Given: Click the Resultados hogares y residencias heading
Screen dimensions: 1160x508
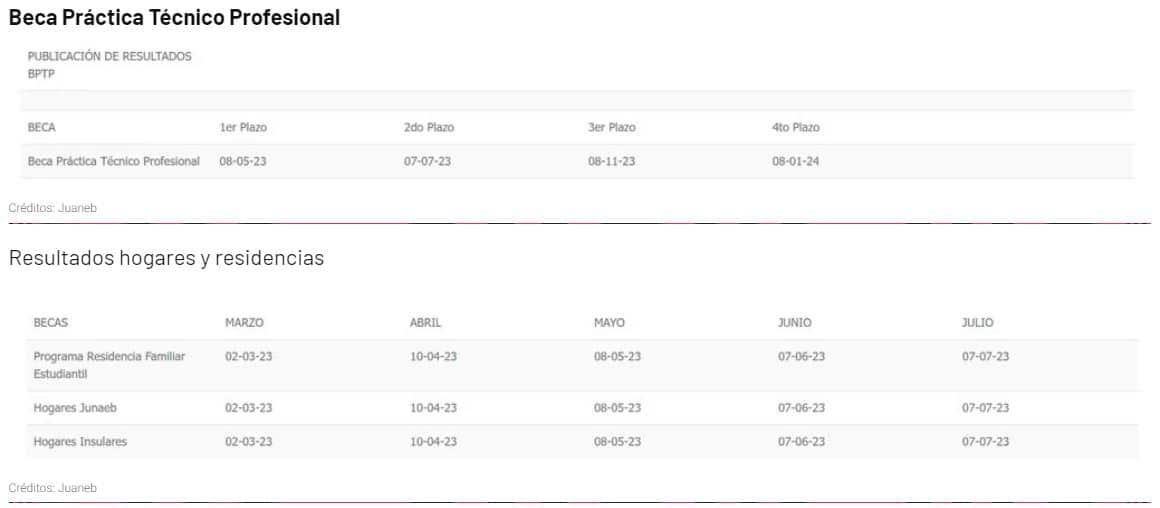Looking at the screenshot, I should tap(167, 258).
